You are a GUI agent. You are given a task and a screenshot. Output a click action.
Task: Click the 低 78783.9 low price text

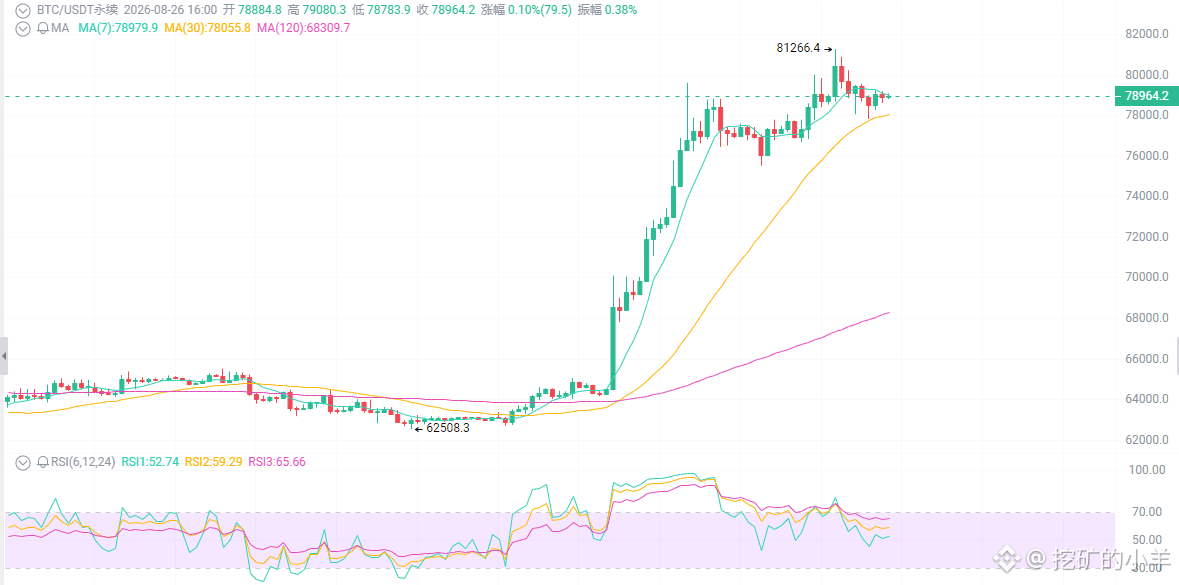pyautogui.click(x=381, y=11)
